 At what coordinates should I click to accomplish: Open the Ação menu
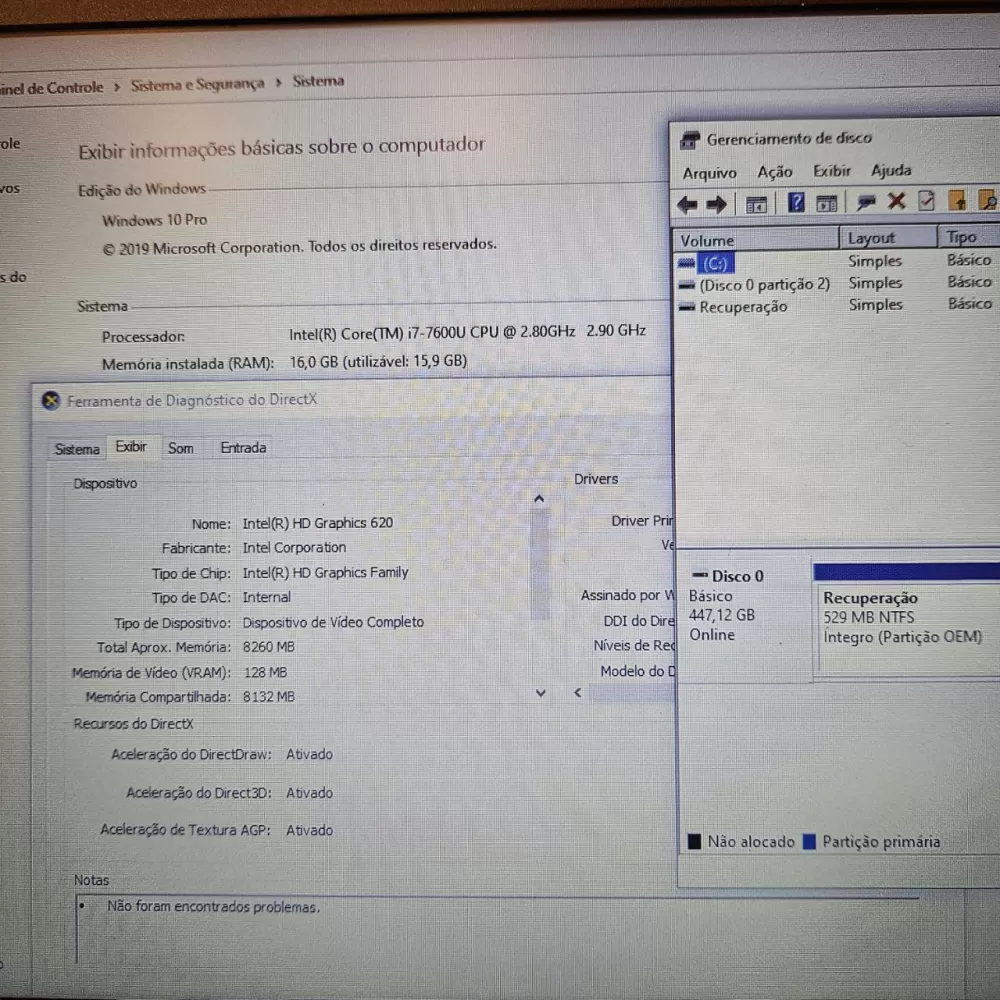pyautogui.click(x=774, y=172)
